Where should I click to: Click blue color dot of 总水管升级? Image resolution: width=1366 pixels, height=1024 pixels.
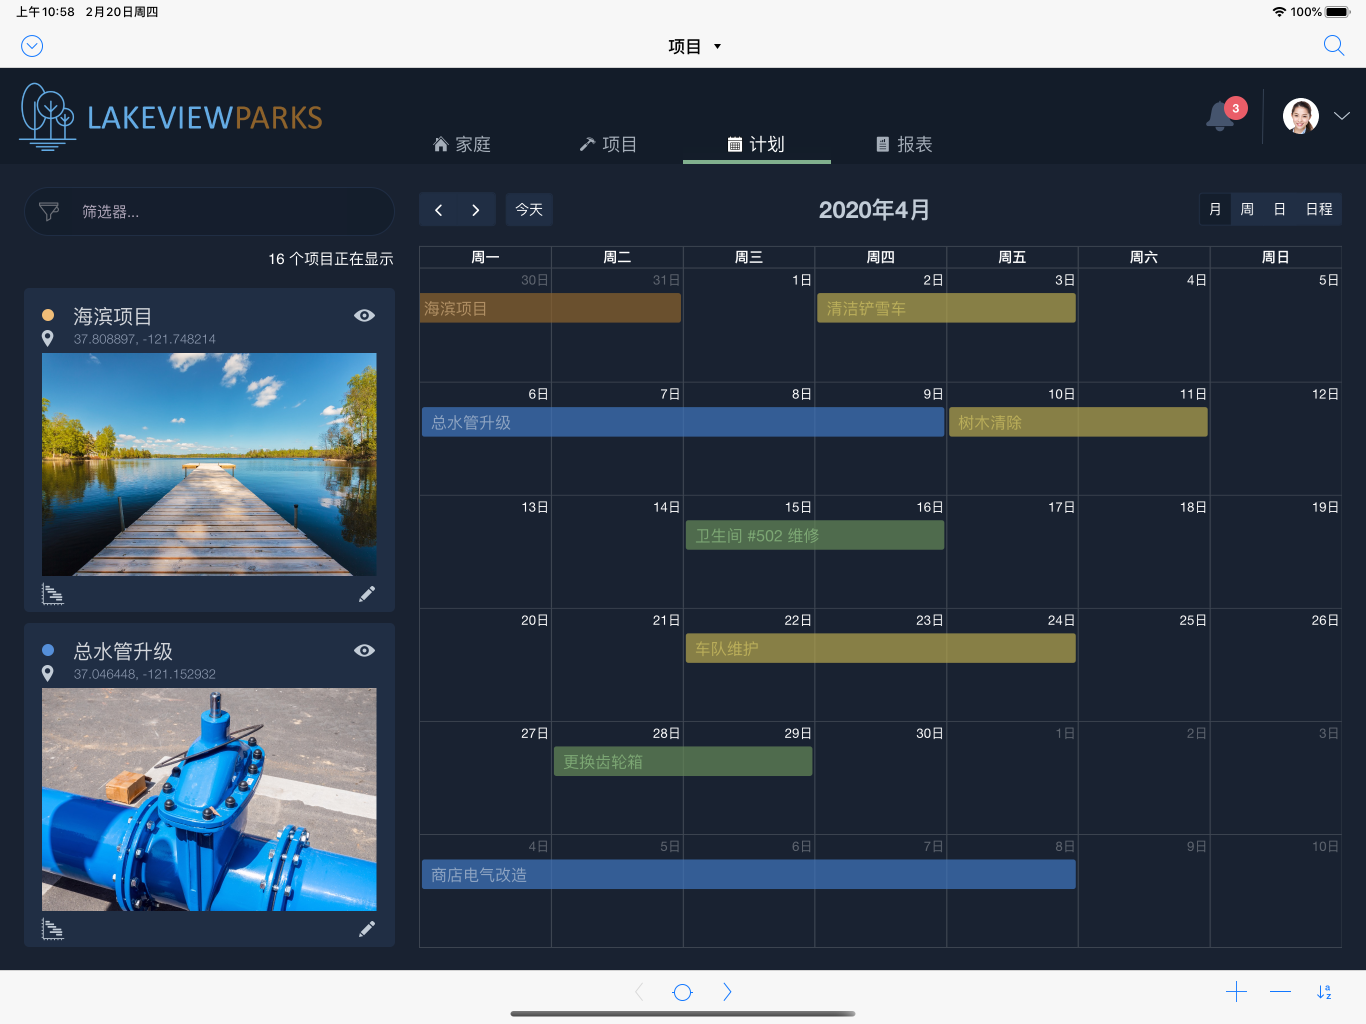[48, 650]
